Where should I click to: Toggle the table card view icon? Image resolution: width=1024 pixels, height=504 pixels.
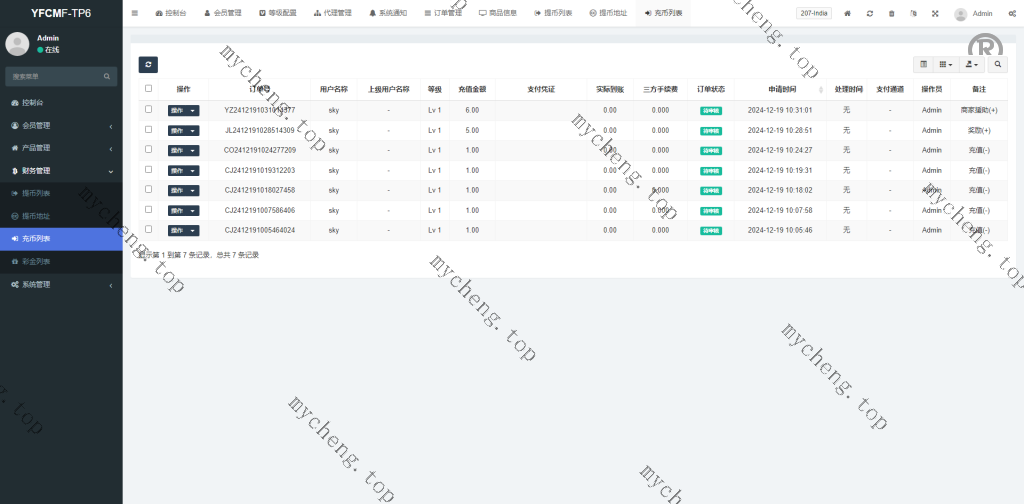point(923,64)
